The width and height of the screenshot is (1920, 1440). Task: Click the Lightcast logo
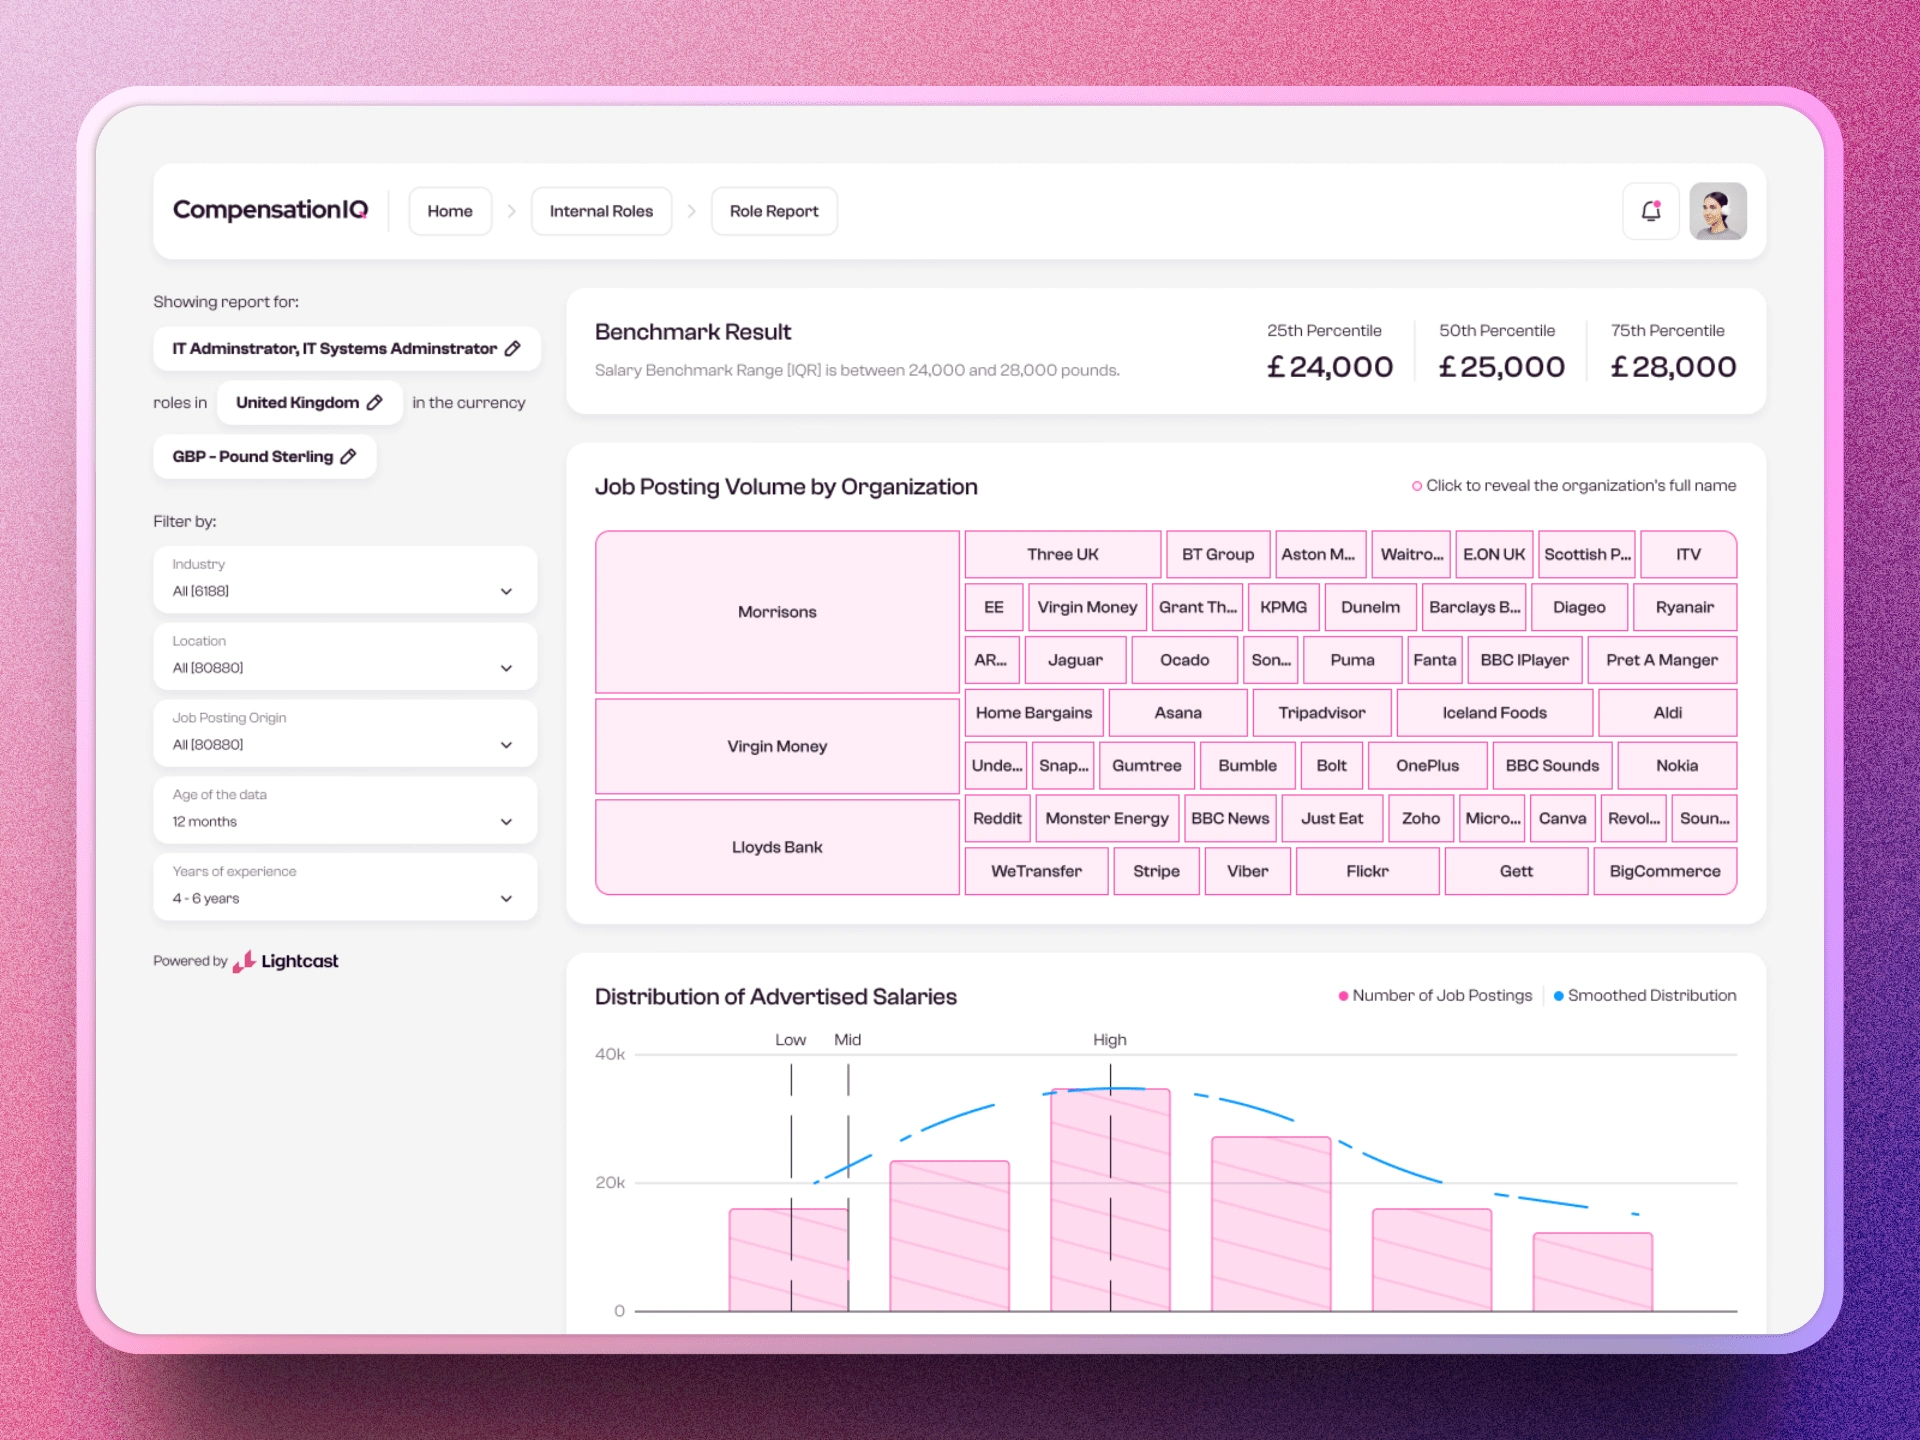pos(286,961)
